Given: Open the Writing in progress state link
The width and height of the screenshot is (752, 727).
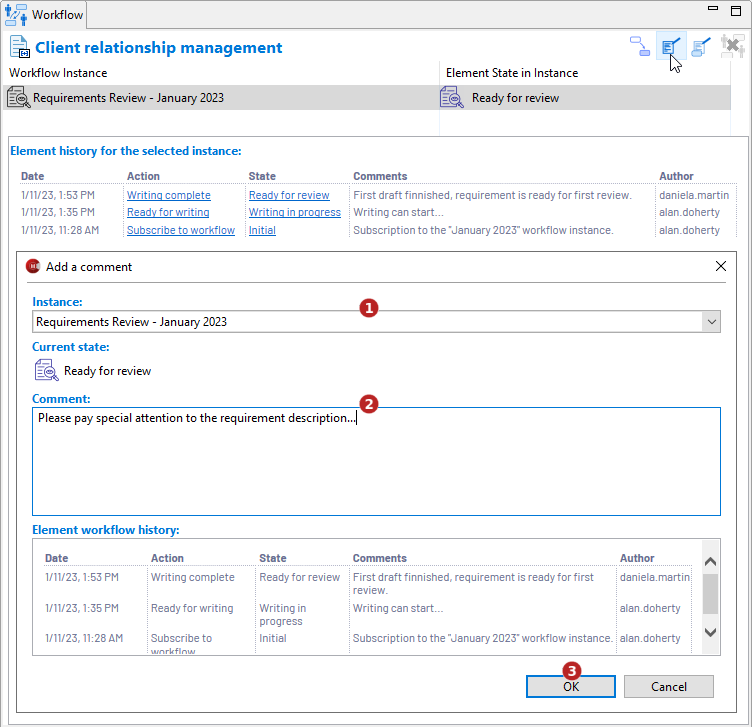Looking at the screenshot, I should point(294,212).
